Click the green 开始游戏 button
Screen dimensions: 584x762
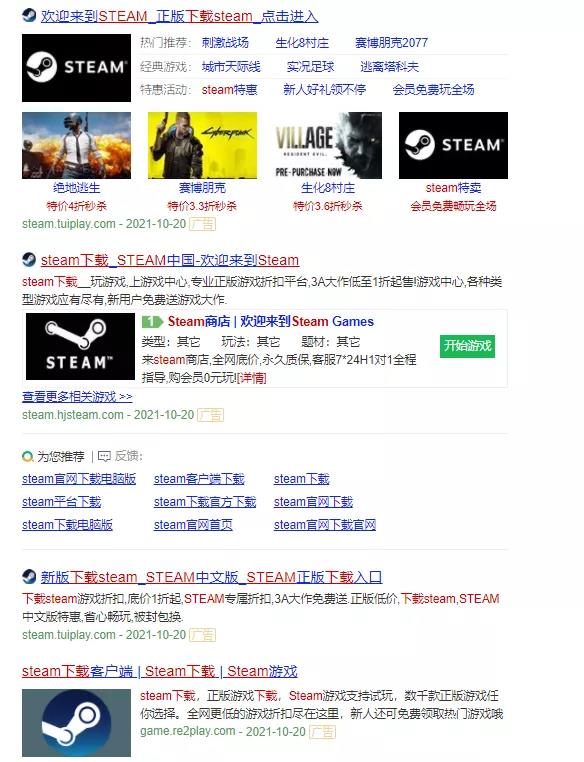467,346
